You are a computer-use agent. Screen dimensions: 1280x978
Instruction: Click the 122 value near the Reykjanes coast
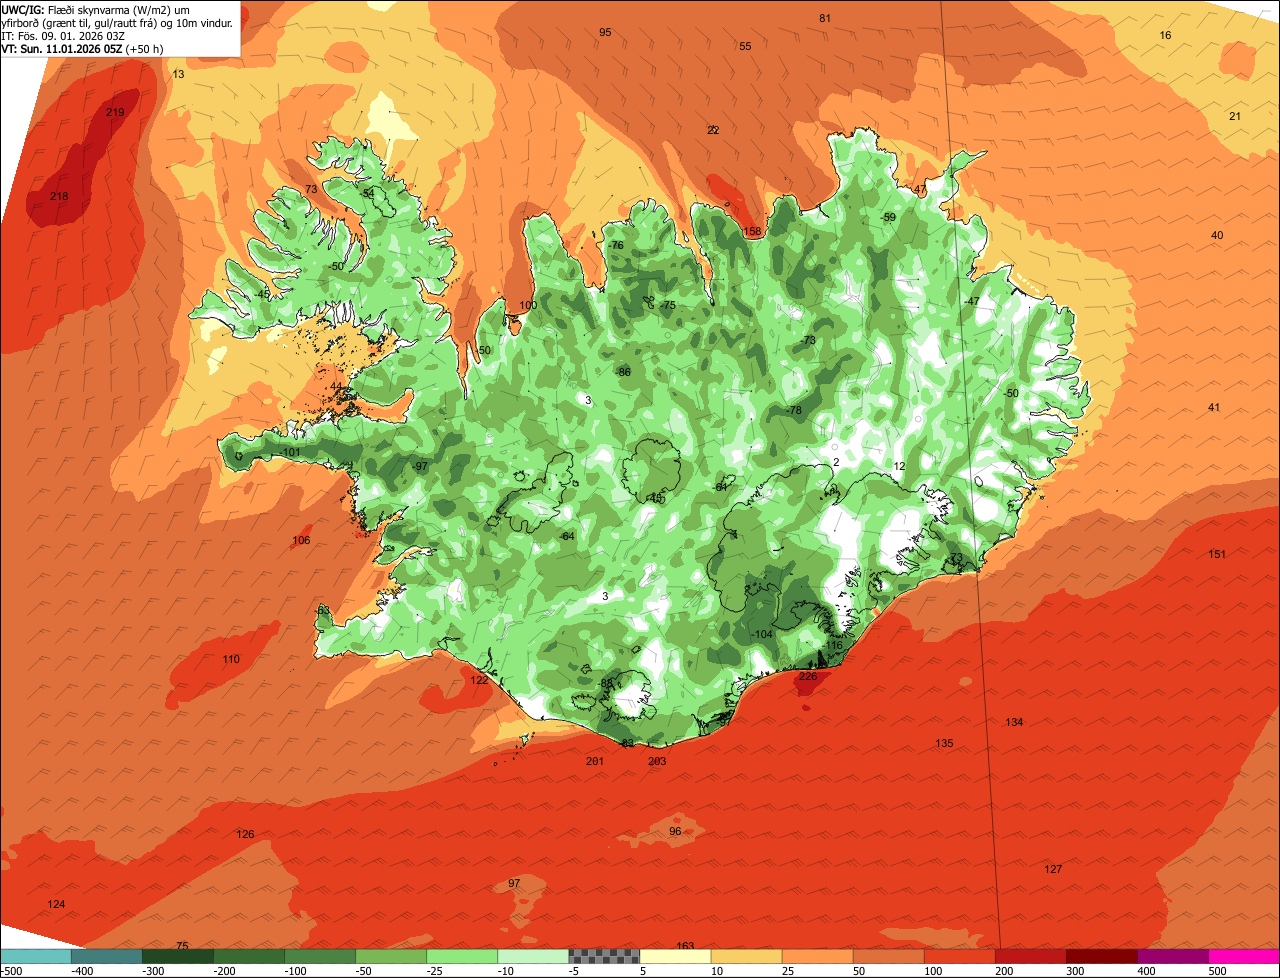click(x=480, y=680)
